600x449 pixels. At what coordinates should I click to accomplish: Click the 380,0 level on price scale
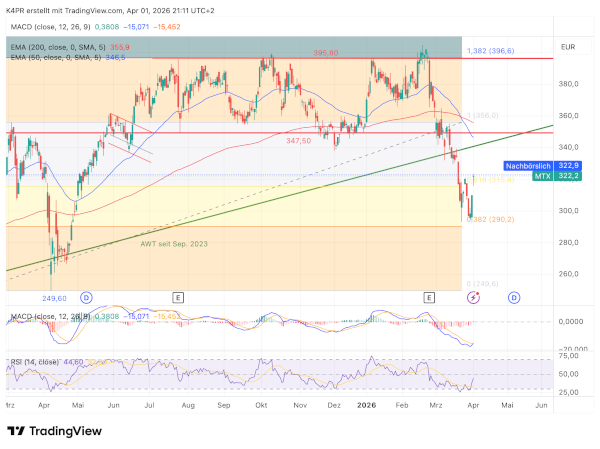(x=571, y=84)
